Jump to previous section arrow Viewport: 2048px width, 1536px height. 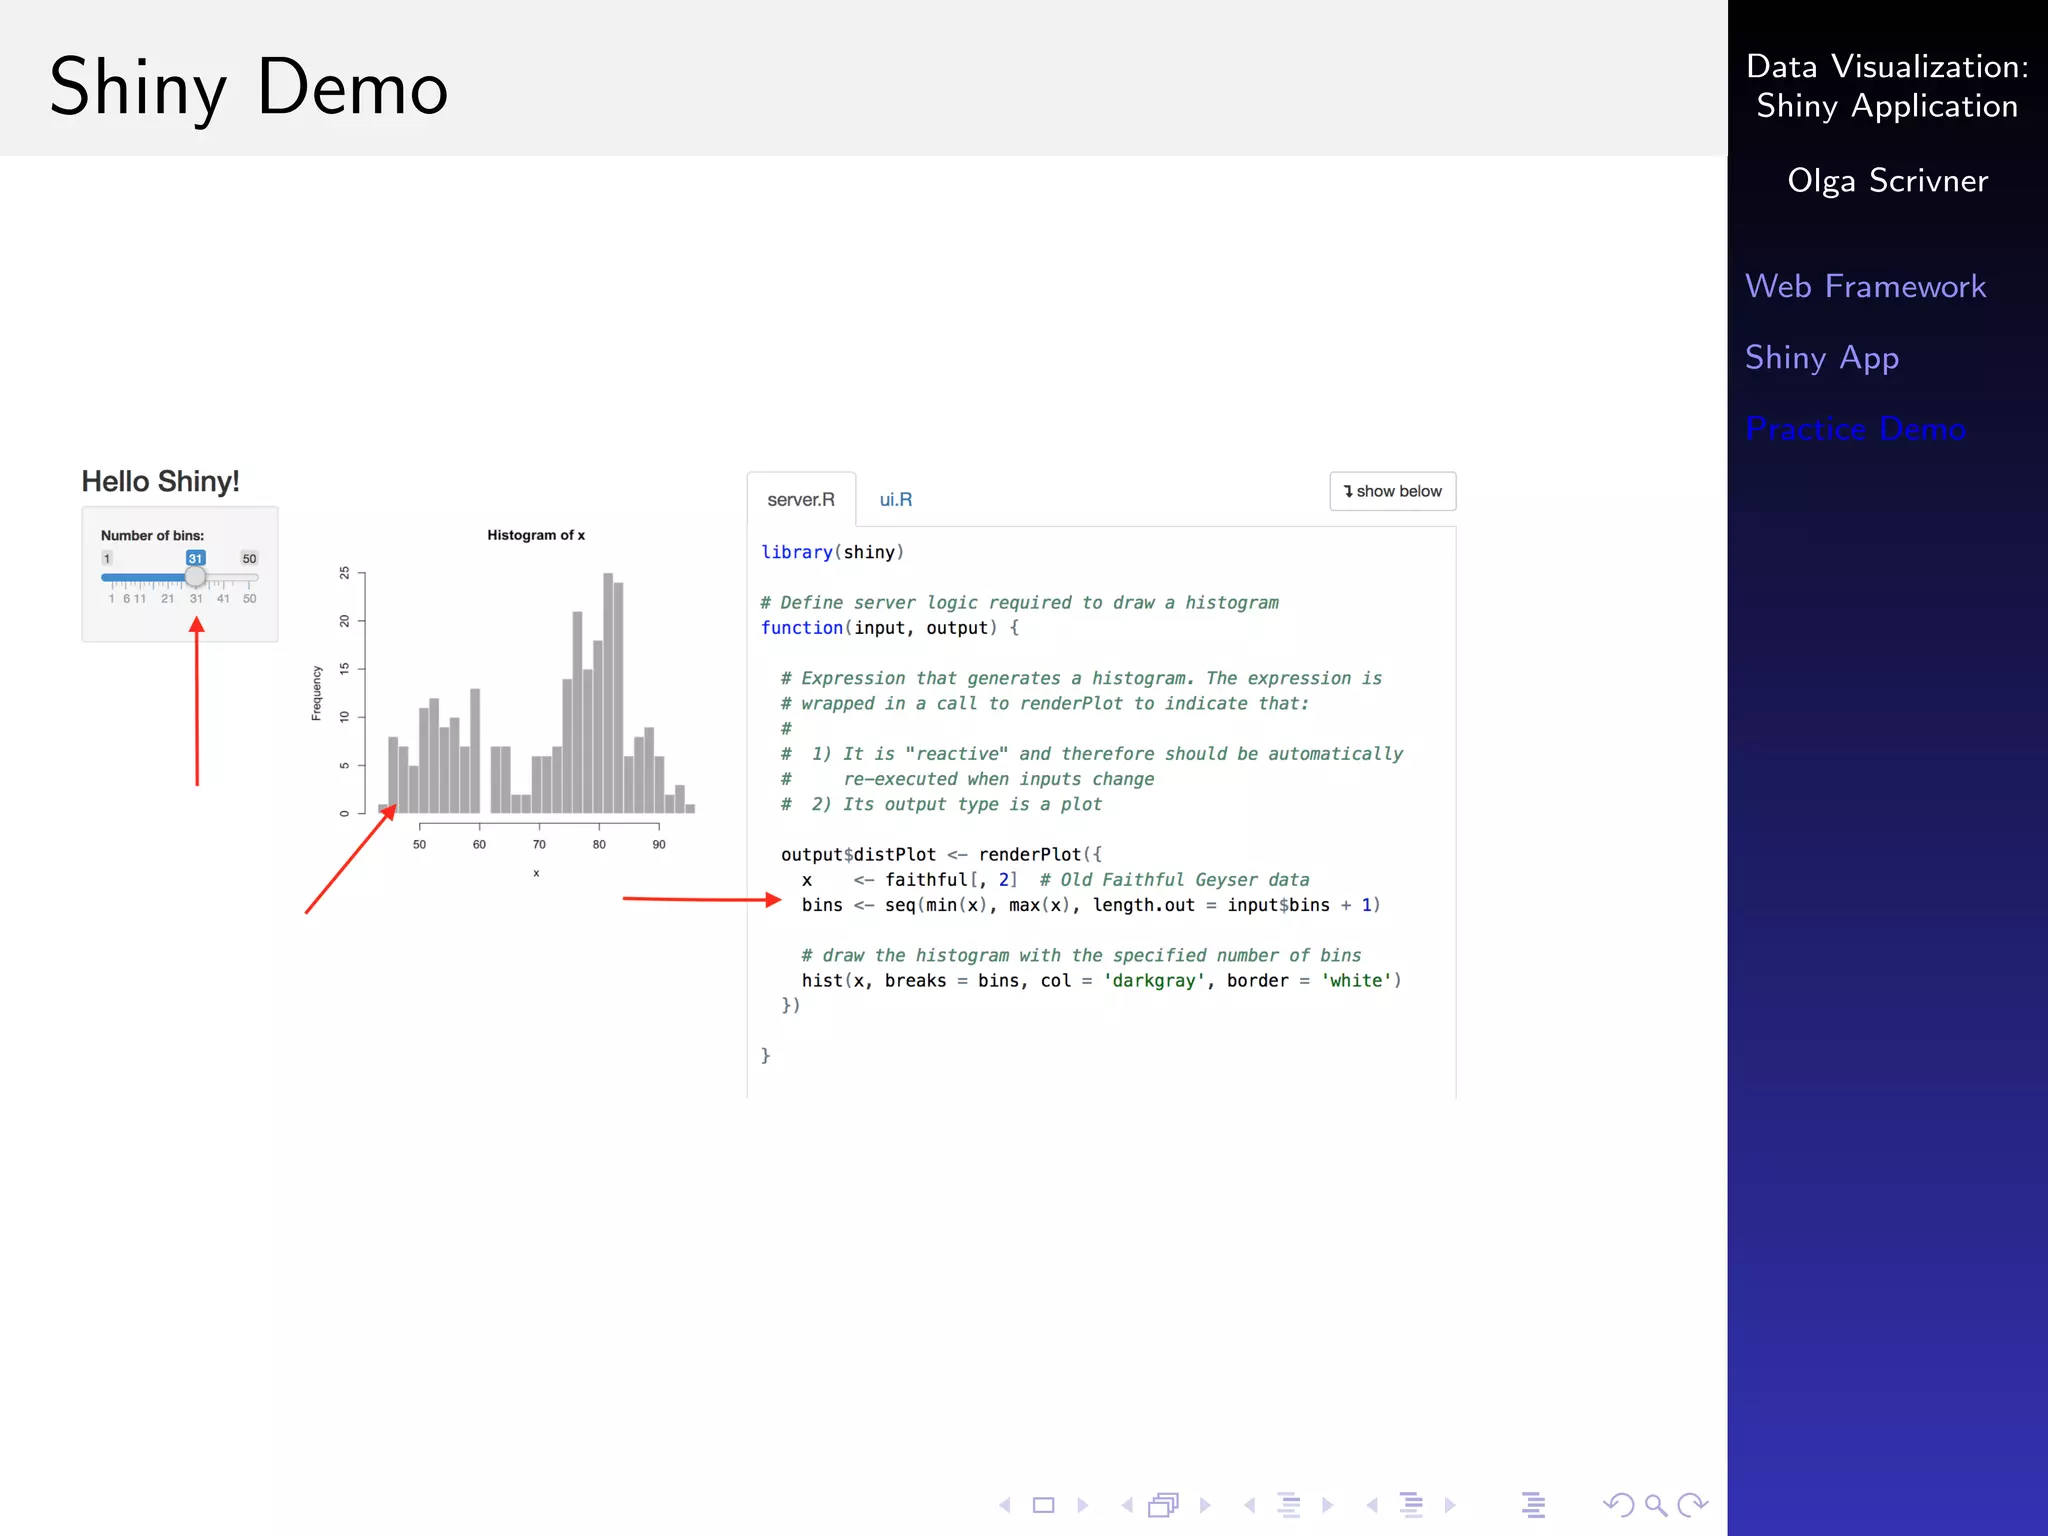(x=1372, y=1505)
